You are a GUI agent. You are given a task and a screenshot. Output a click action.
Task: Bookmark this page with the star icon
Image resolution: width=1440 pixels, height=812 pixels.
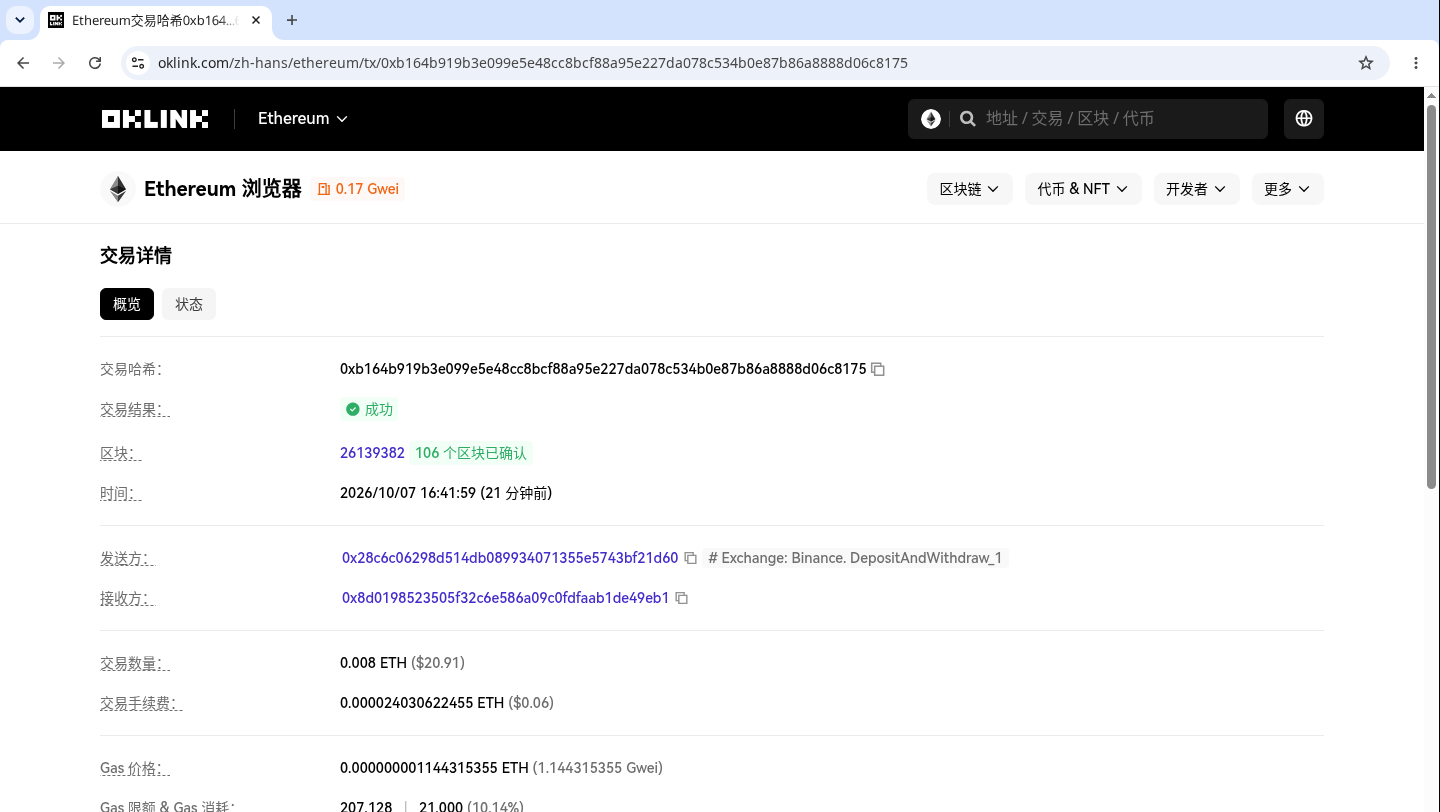pos(1366,63)
